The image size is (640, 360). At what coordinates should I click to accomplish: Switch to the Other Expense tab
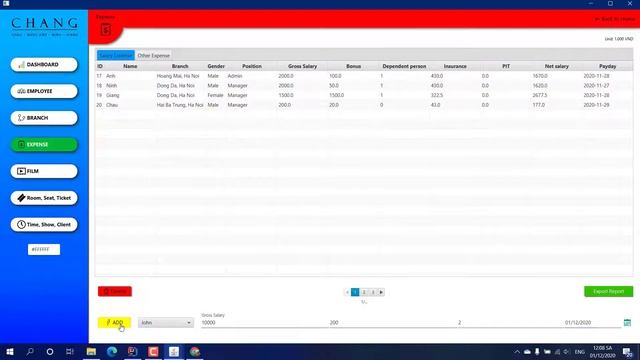[153, 56]
